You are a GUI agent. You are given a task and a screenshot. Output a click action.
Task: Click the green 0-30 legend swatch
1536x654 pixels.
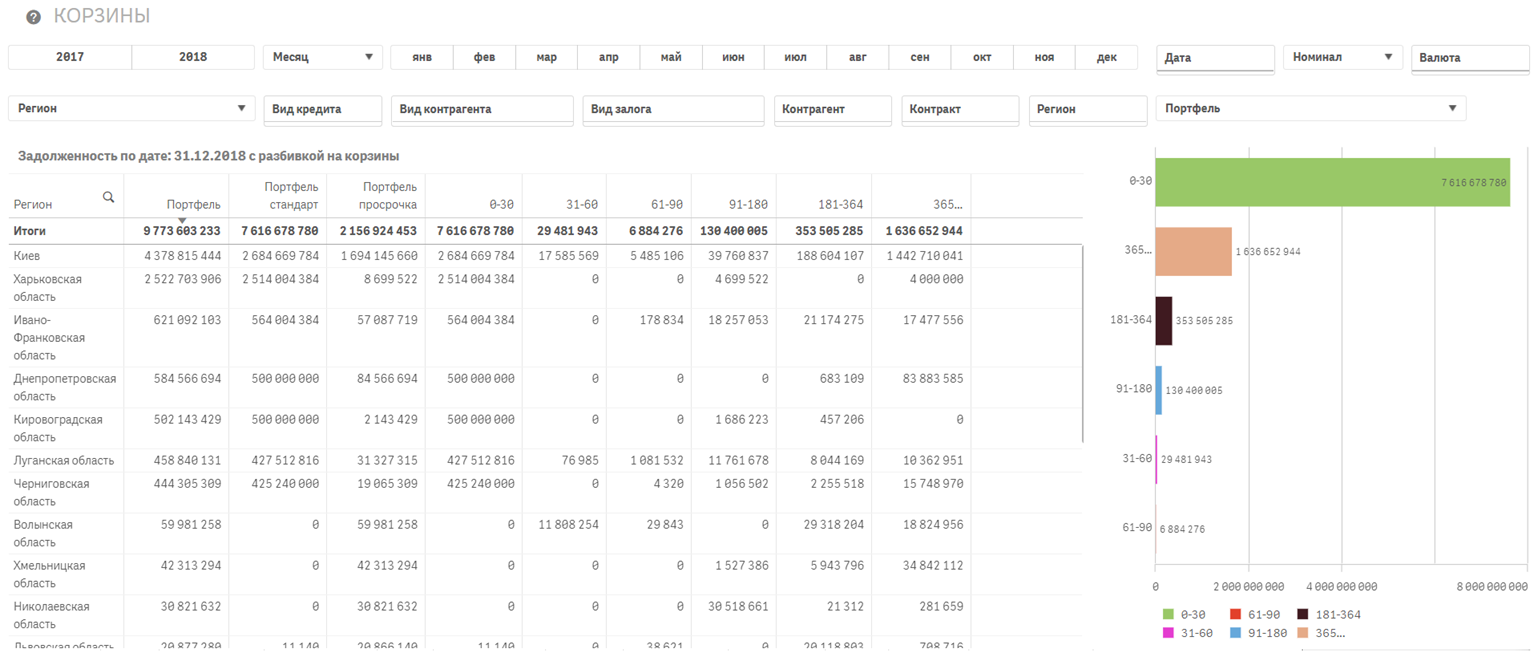coord(1167,614)
